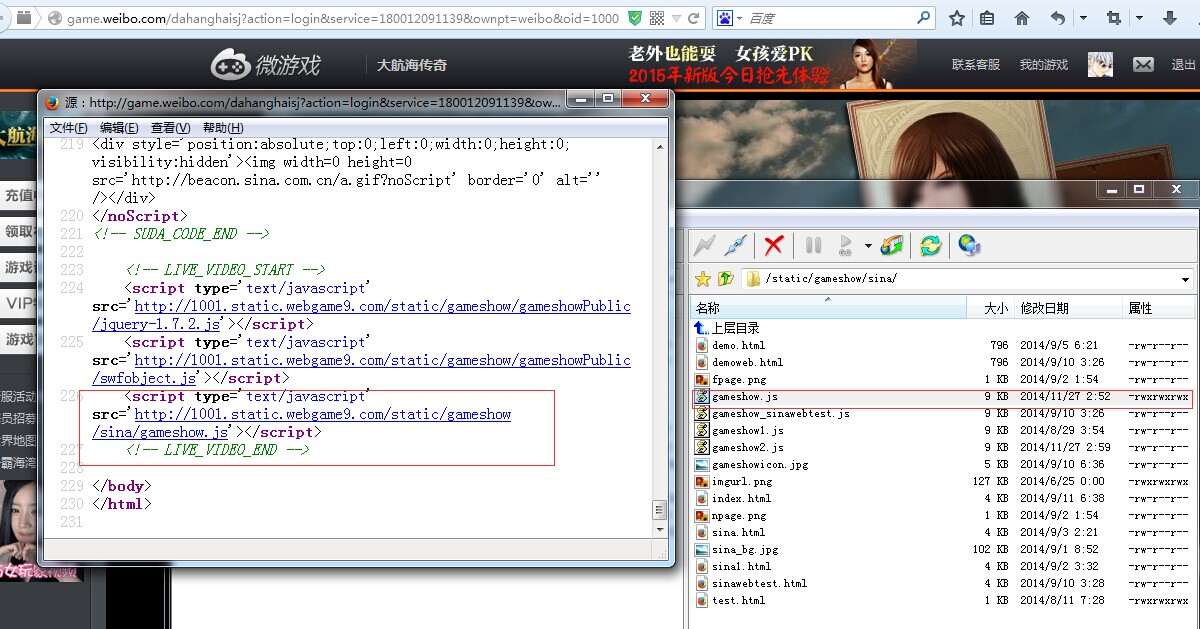The width and height of the screenshot is (1200, 629).
Task: Open the swfobject.js script link in source
Action: [x=361, y=369]
